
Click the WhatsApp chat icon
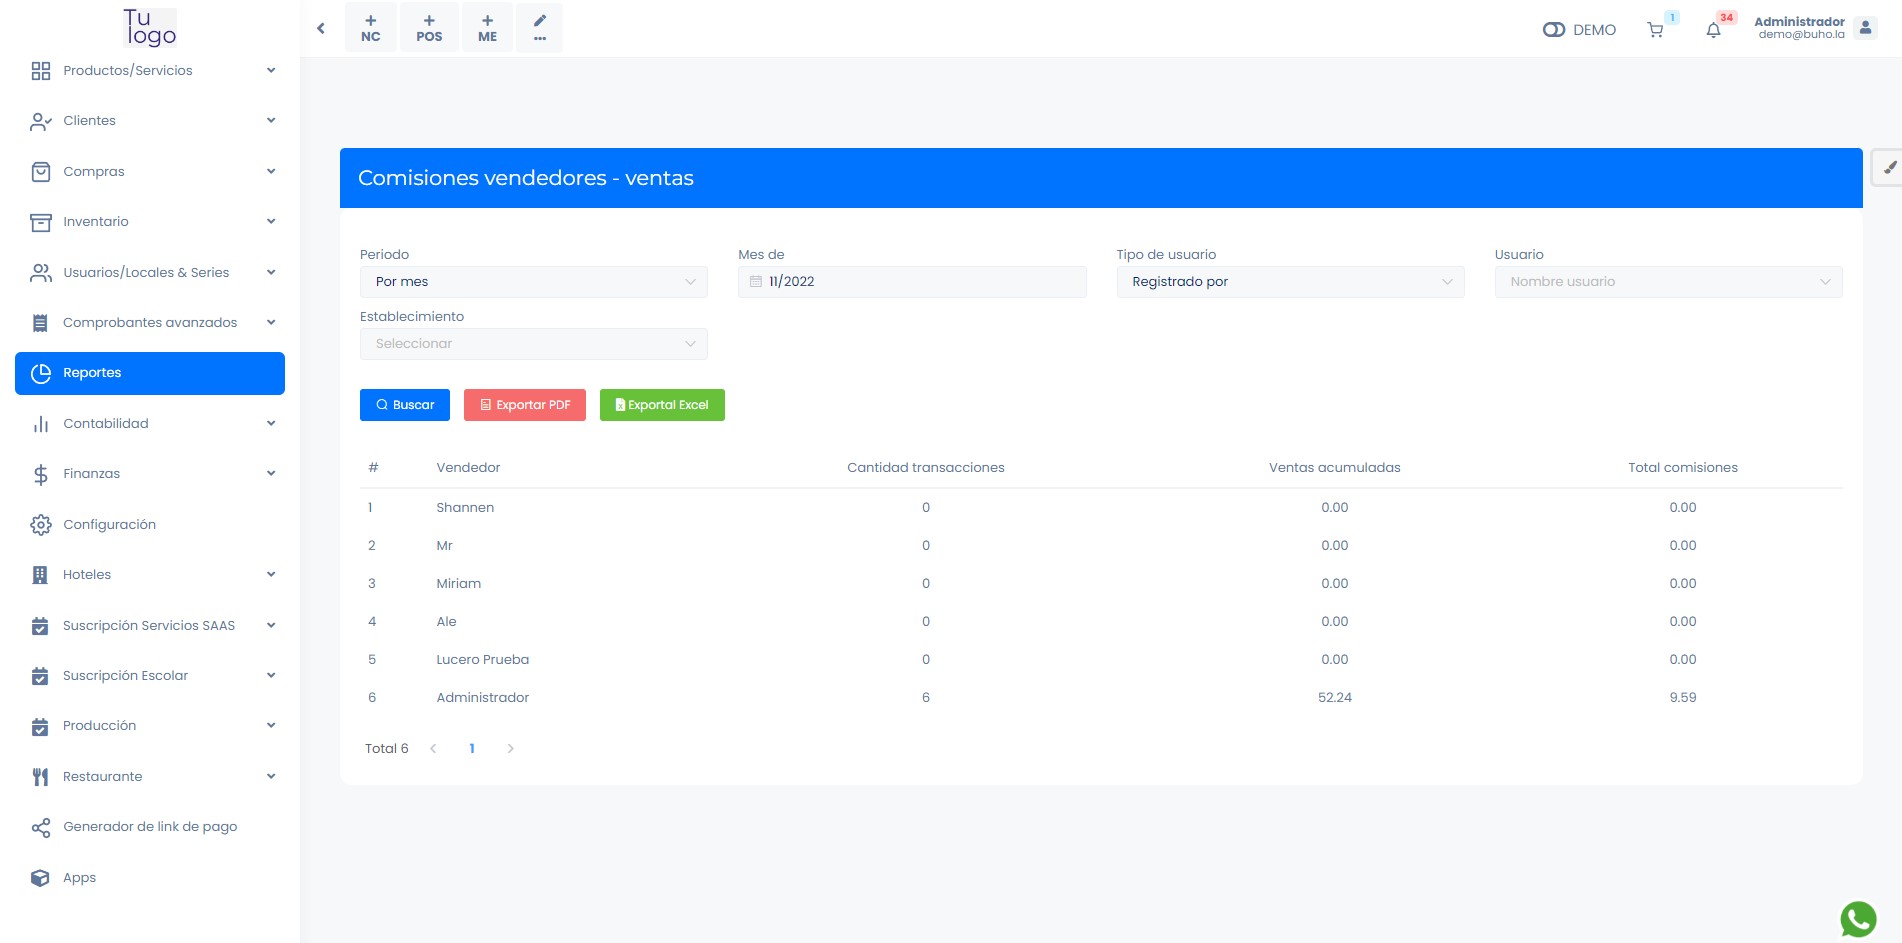point(1858,919)
